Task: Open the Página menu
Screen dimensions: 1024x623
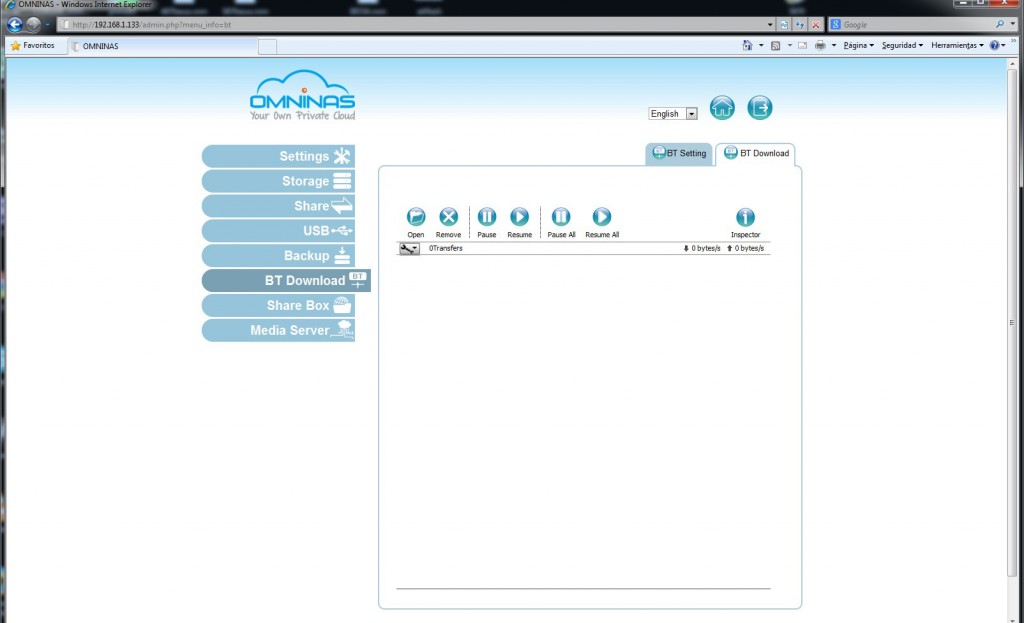Action: [x=858, y=46]
